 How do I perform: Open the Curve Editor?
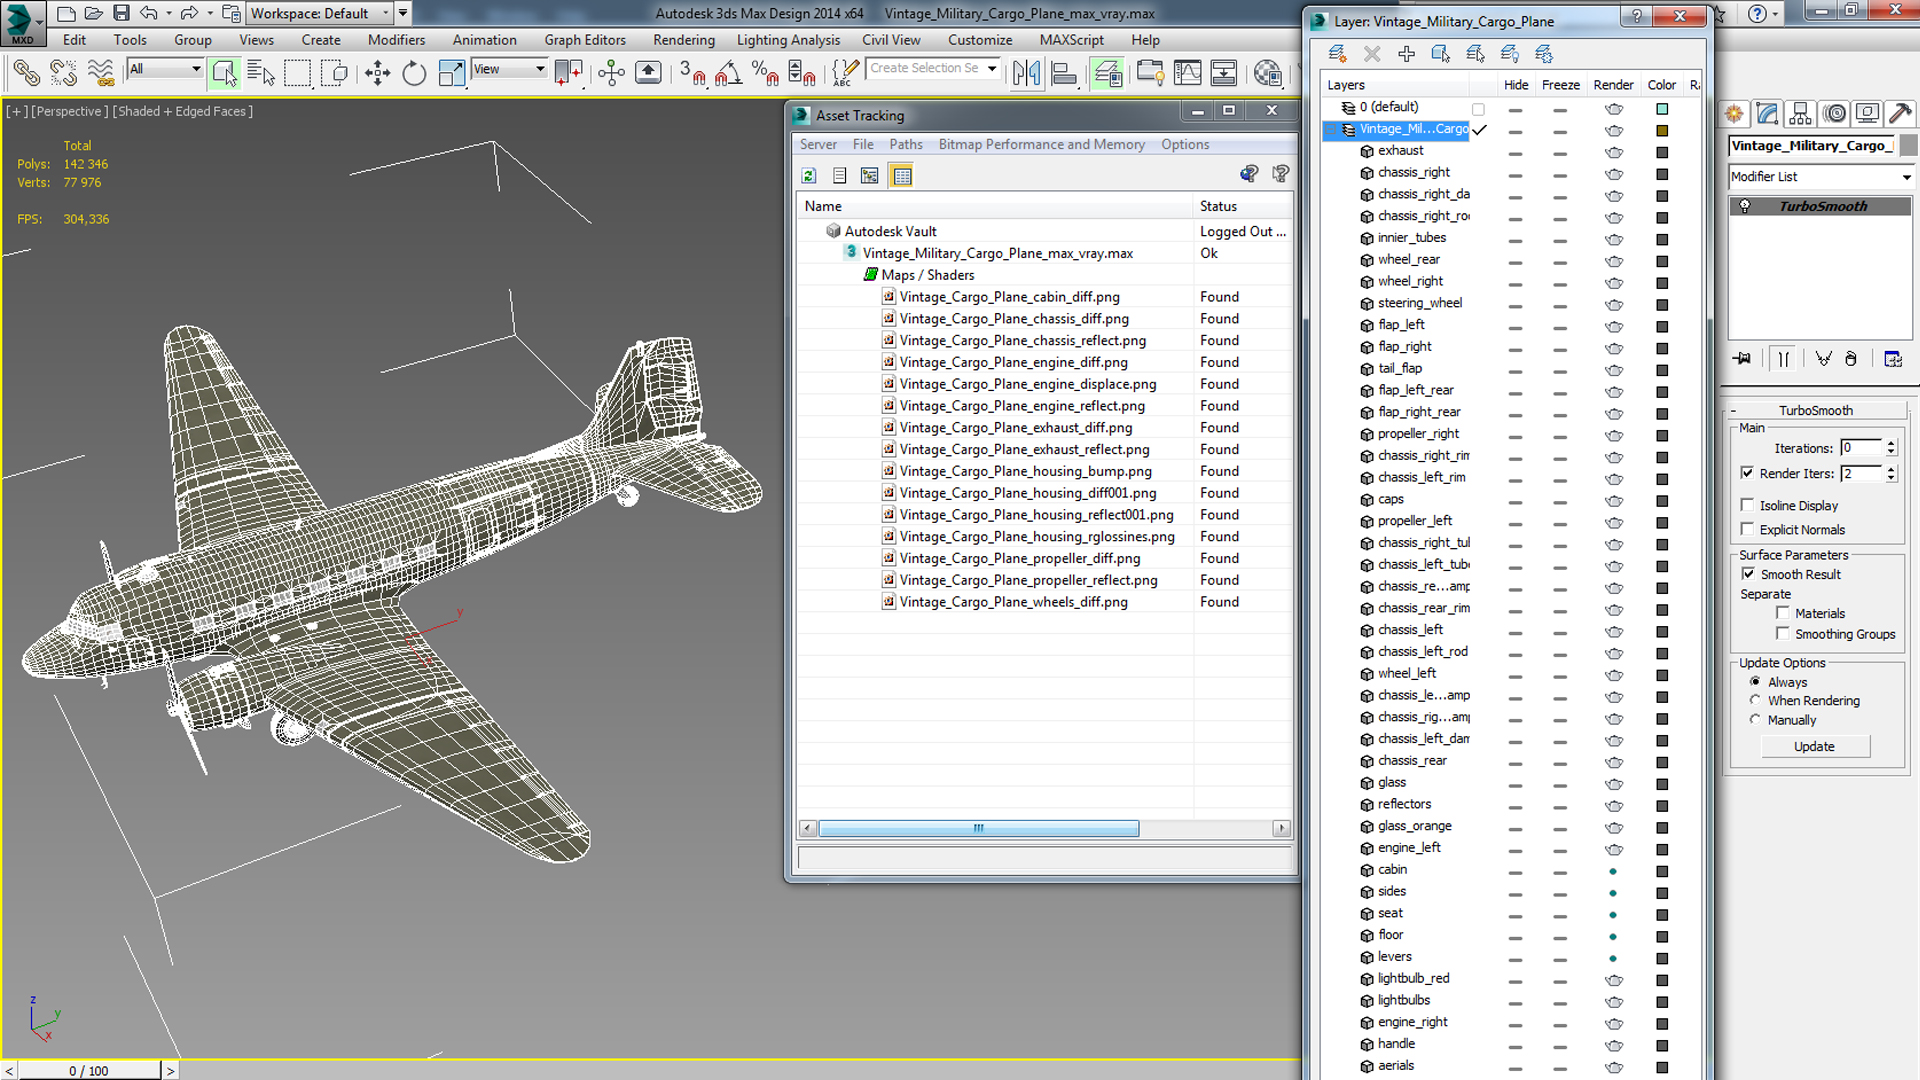pyautogui.click(x=1188, y=73)
